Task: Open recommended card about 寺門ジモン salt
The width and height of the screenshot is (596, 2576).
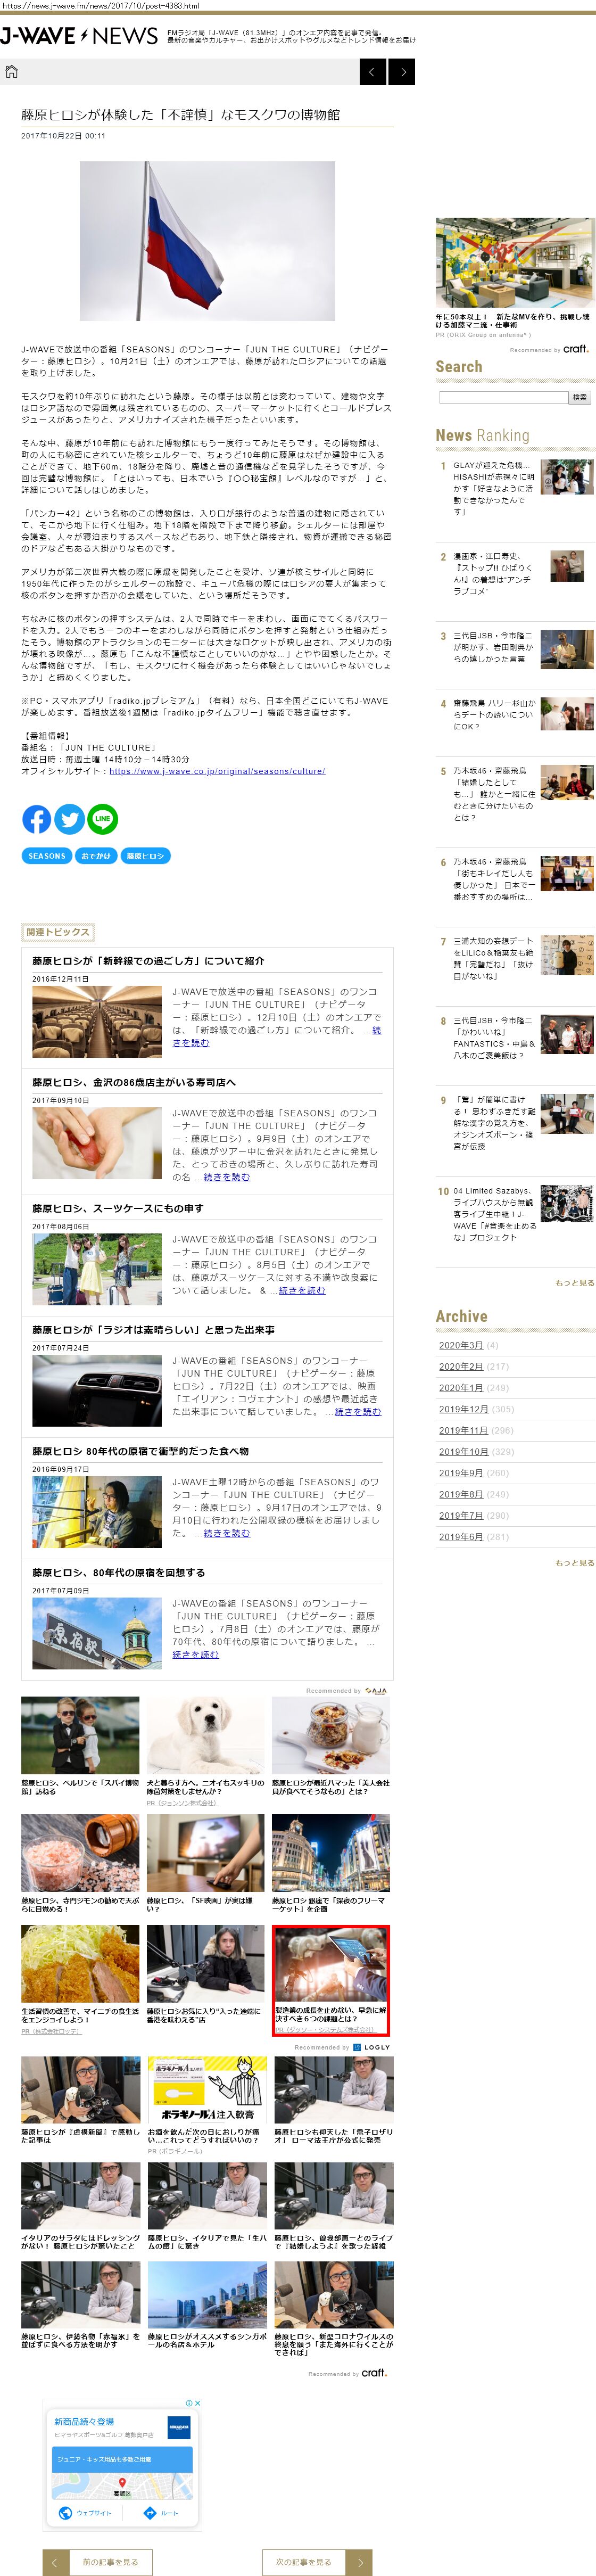Action: click(x=80, y=1865)
